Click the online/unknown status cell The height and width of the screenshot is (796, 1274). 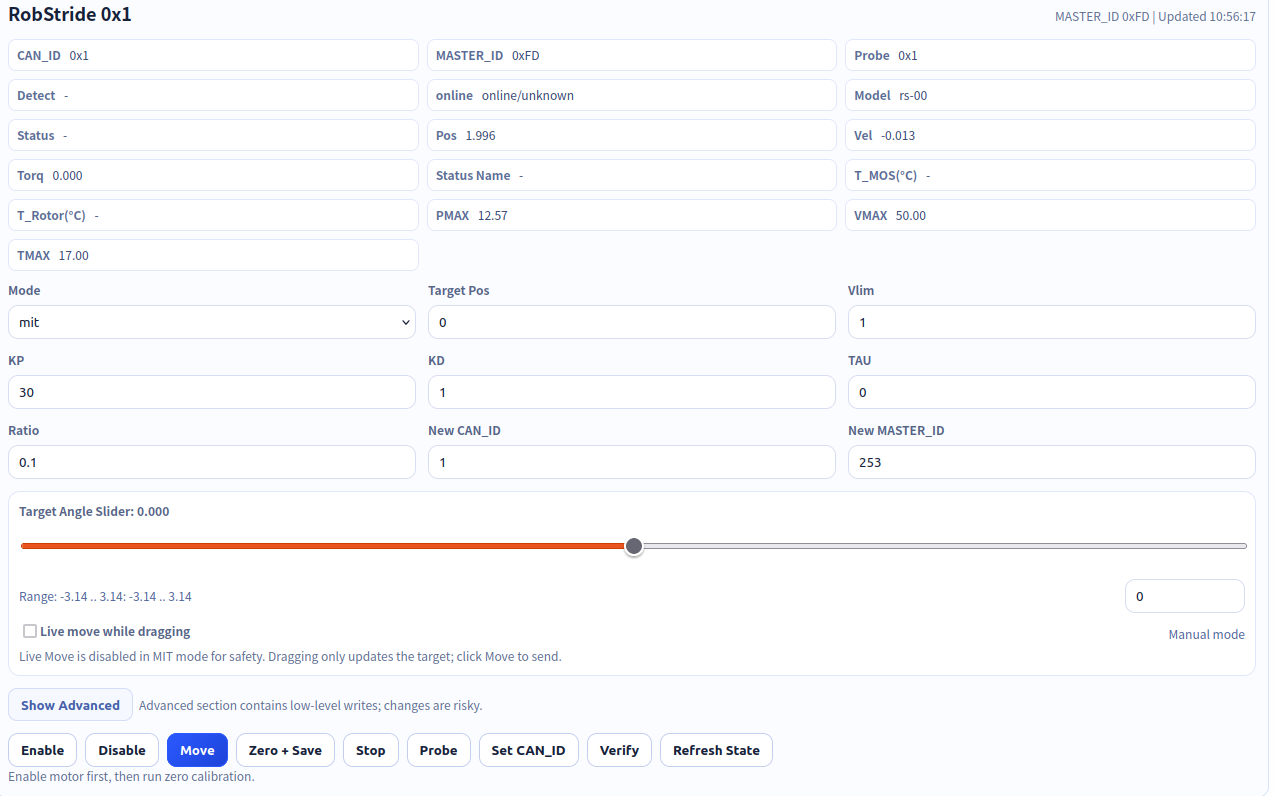632,95
